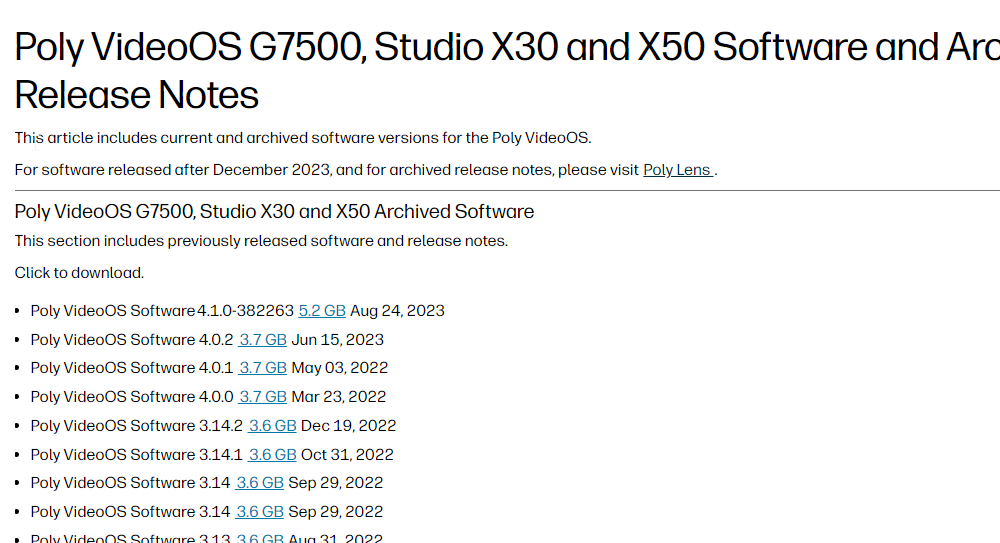Screen dimensions: 1000x543
Task: Click the Oct 31, 2022 release date
Action: point(347,455)
